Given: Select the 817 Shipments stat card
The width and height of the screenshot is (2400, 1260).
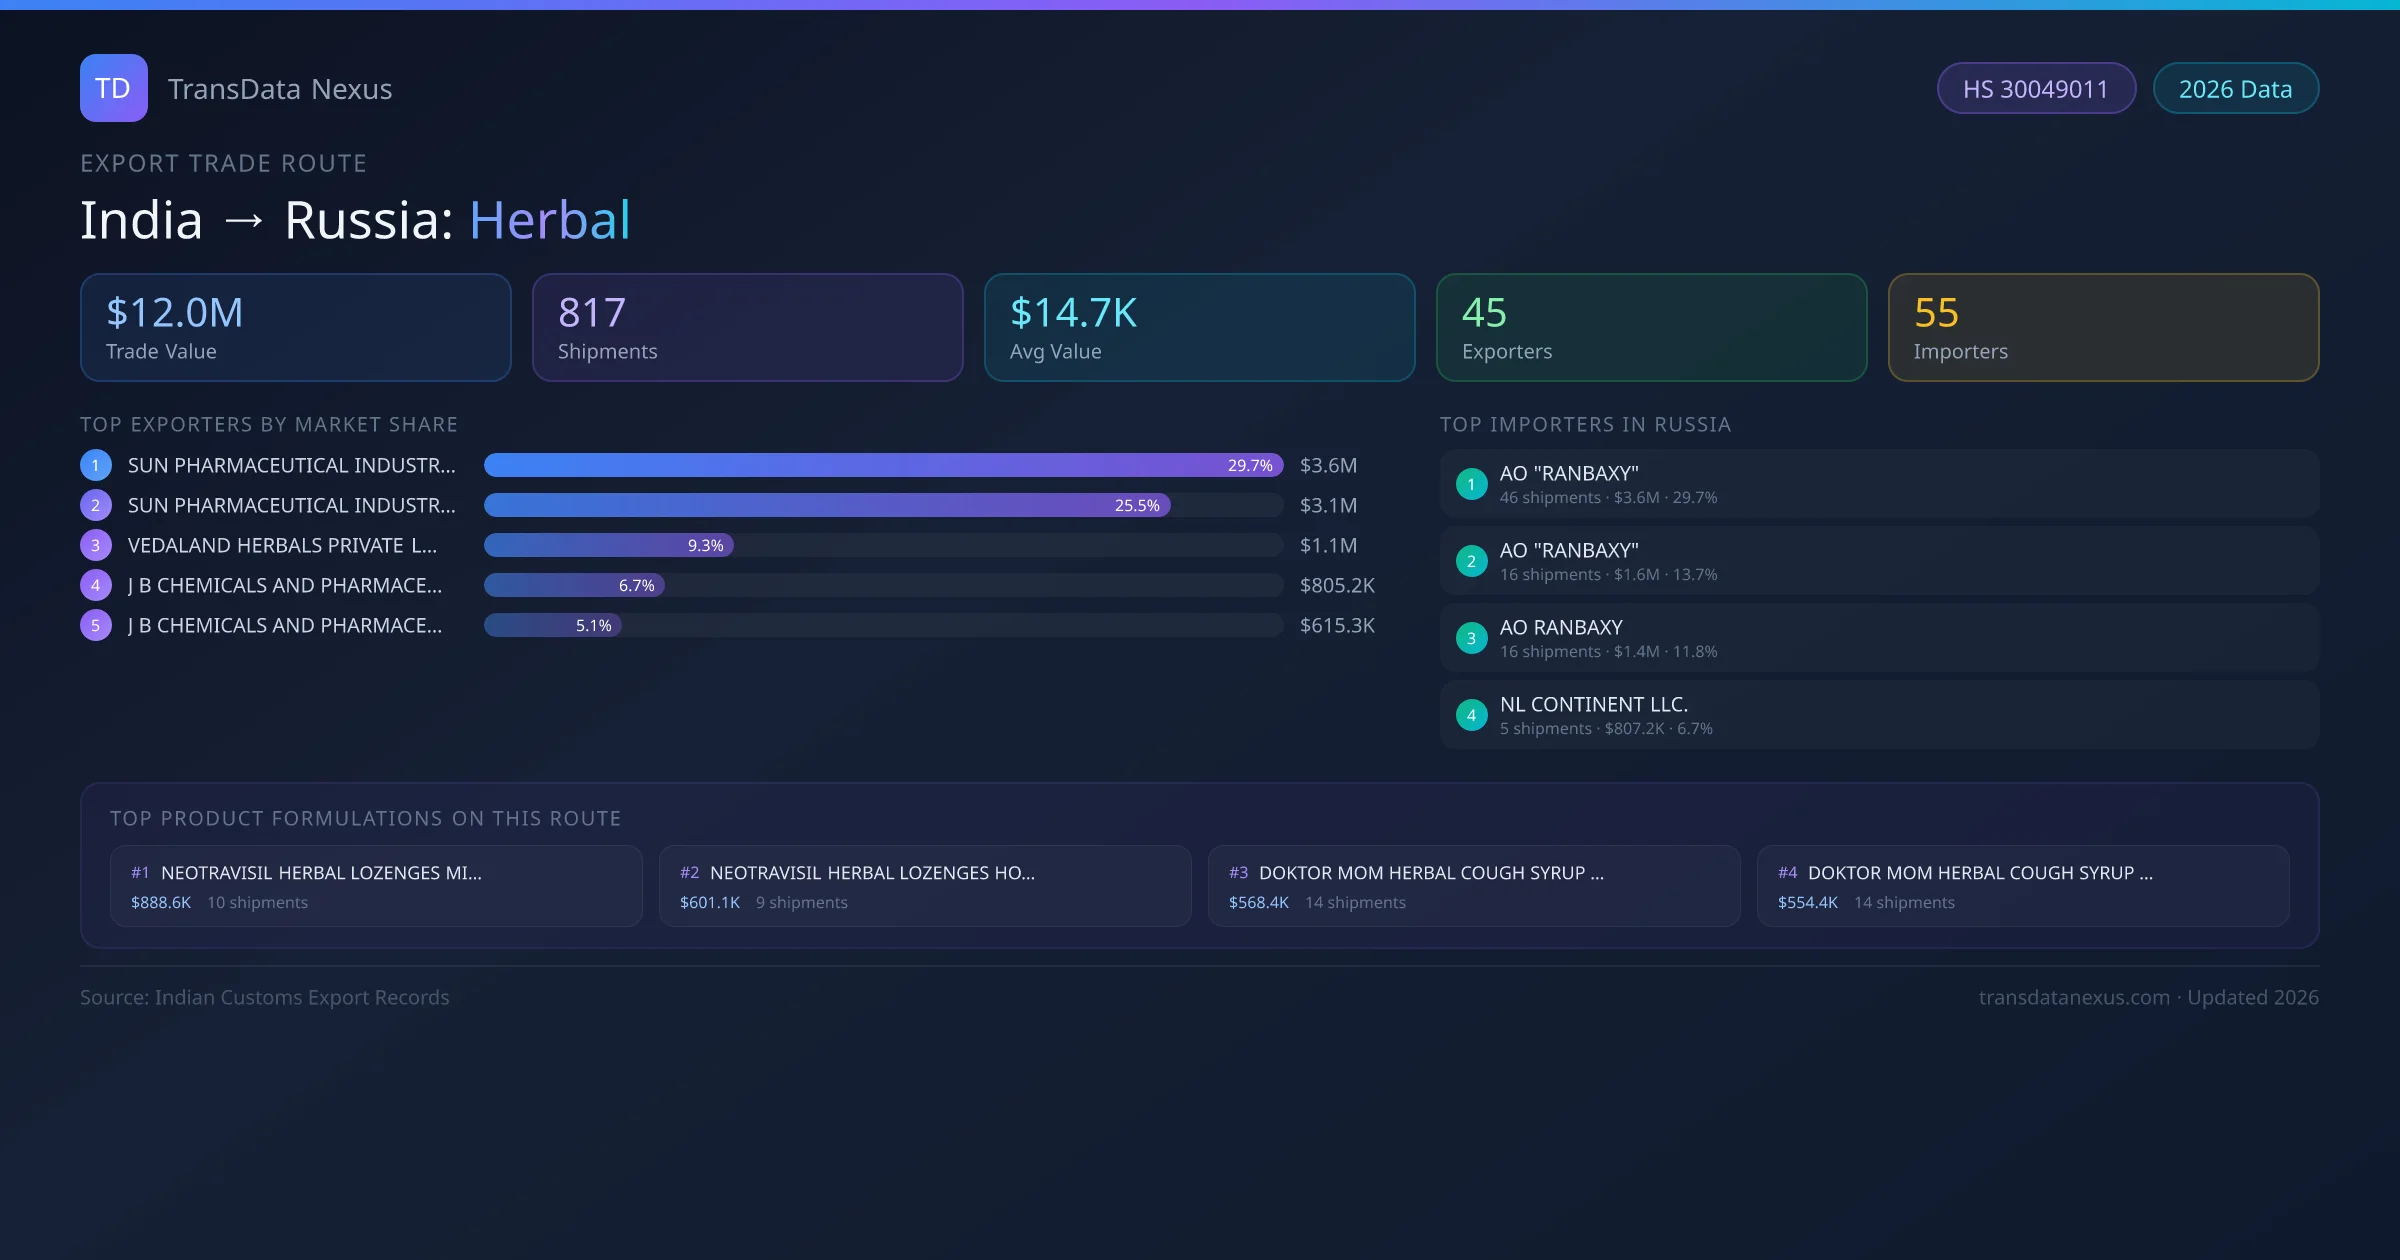Looking at the screenshot, I should click(747, 327).
